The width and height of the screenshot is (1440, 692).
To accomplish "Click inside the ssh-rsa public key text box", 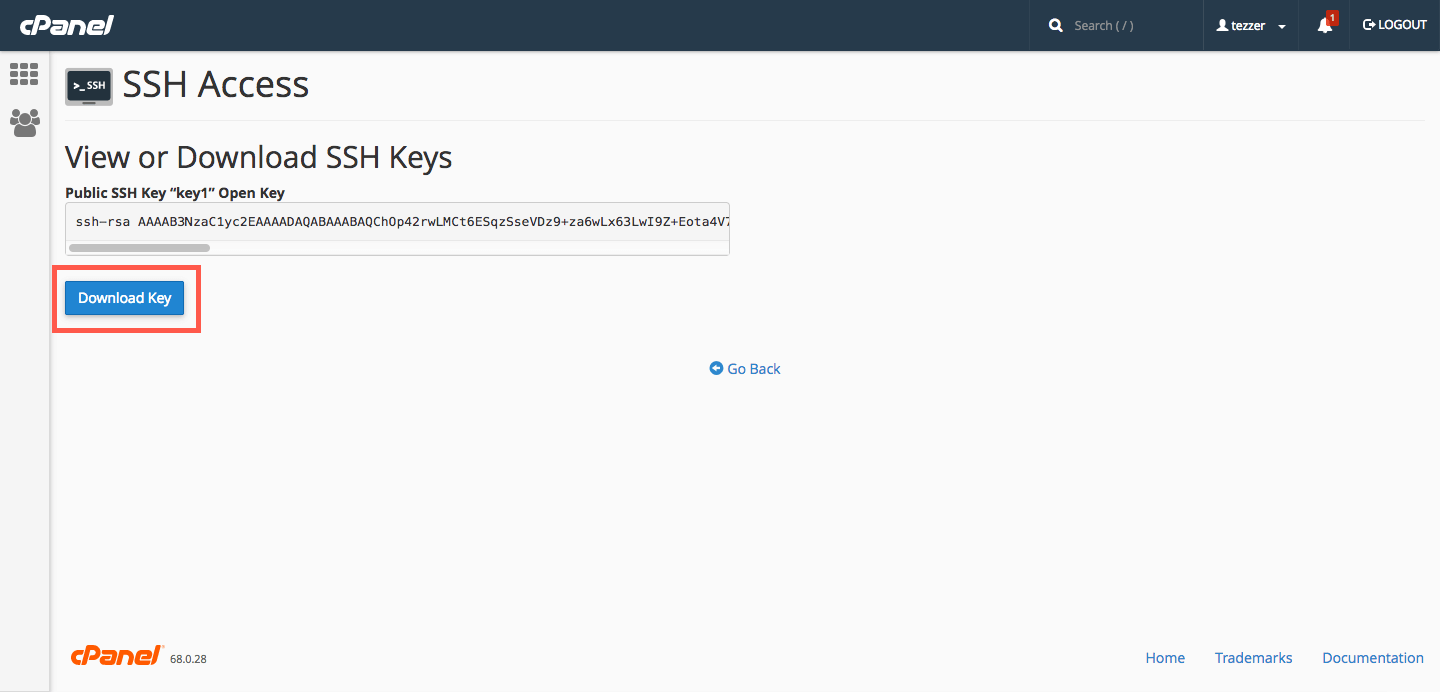I will (x=397, y=221).
